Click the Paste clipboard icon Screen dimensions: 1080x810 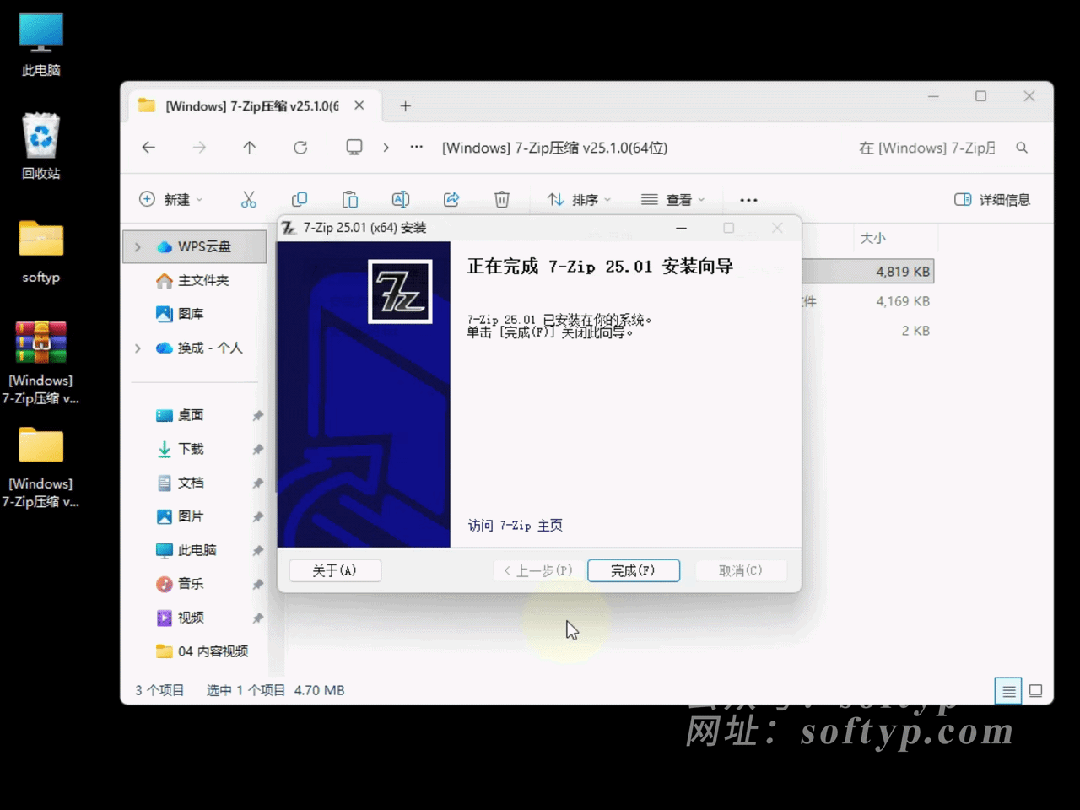click(350, 200)
